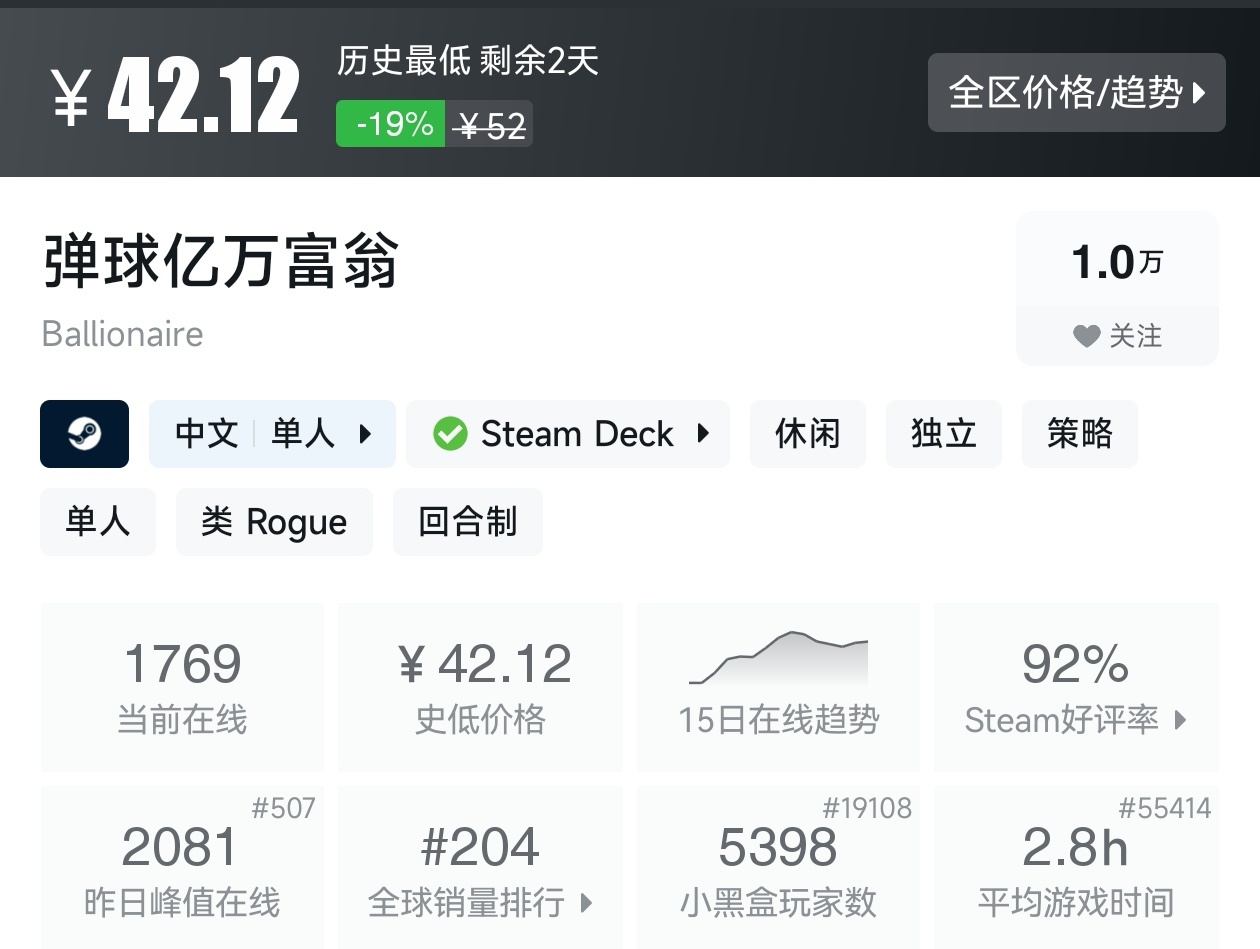Viewport: 1260px width, 949px height.
Task: Expand the Steam好评率 details arrow
Action: [x=1180, y=720]
